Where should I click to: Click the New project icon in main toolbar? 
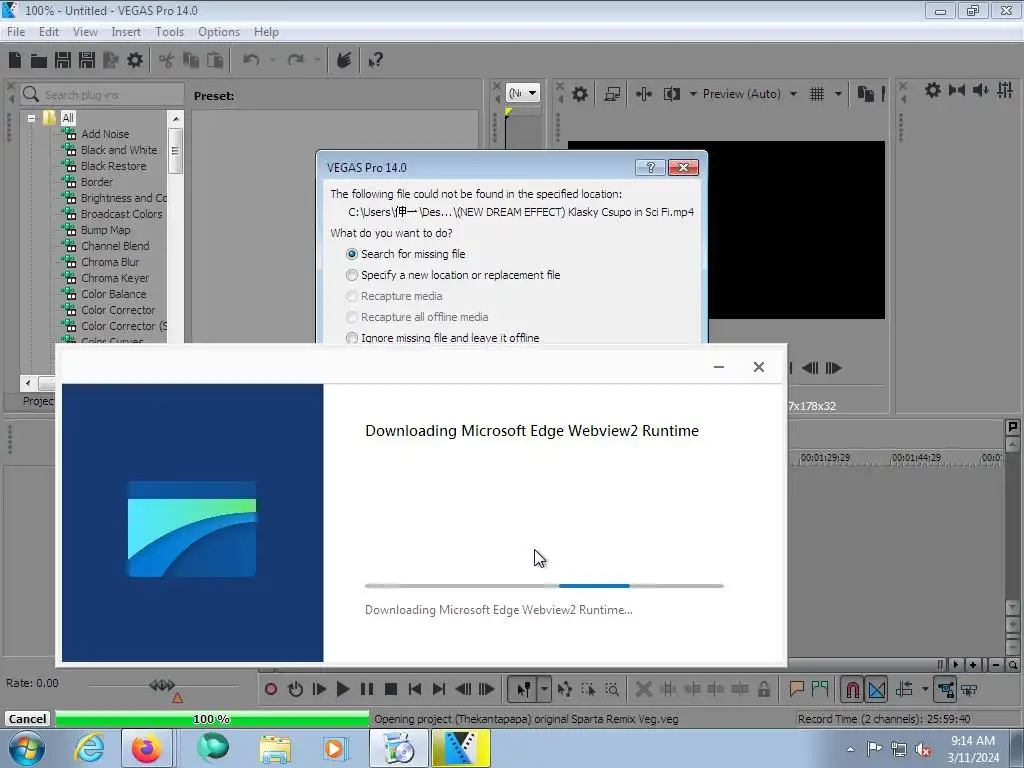pyautogui.click(x=15, y=61)
